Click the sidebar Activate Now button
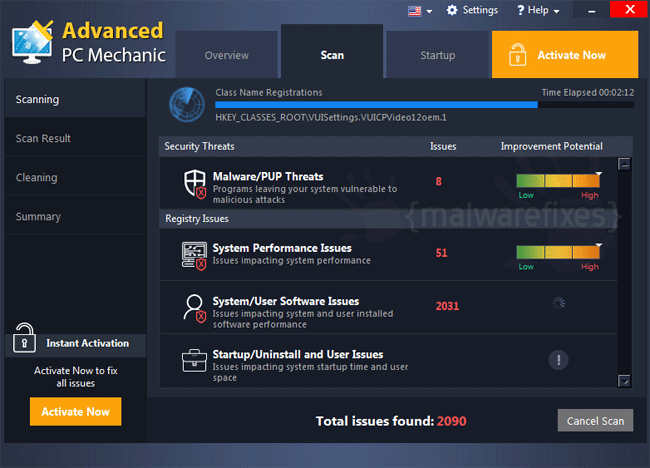The height and width of the screenshot is (468, 650). click(75, 411)
